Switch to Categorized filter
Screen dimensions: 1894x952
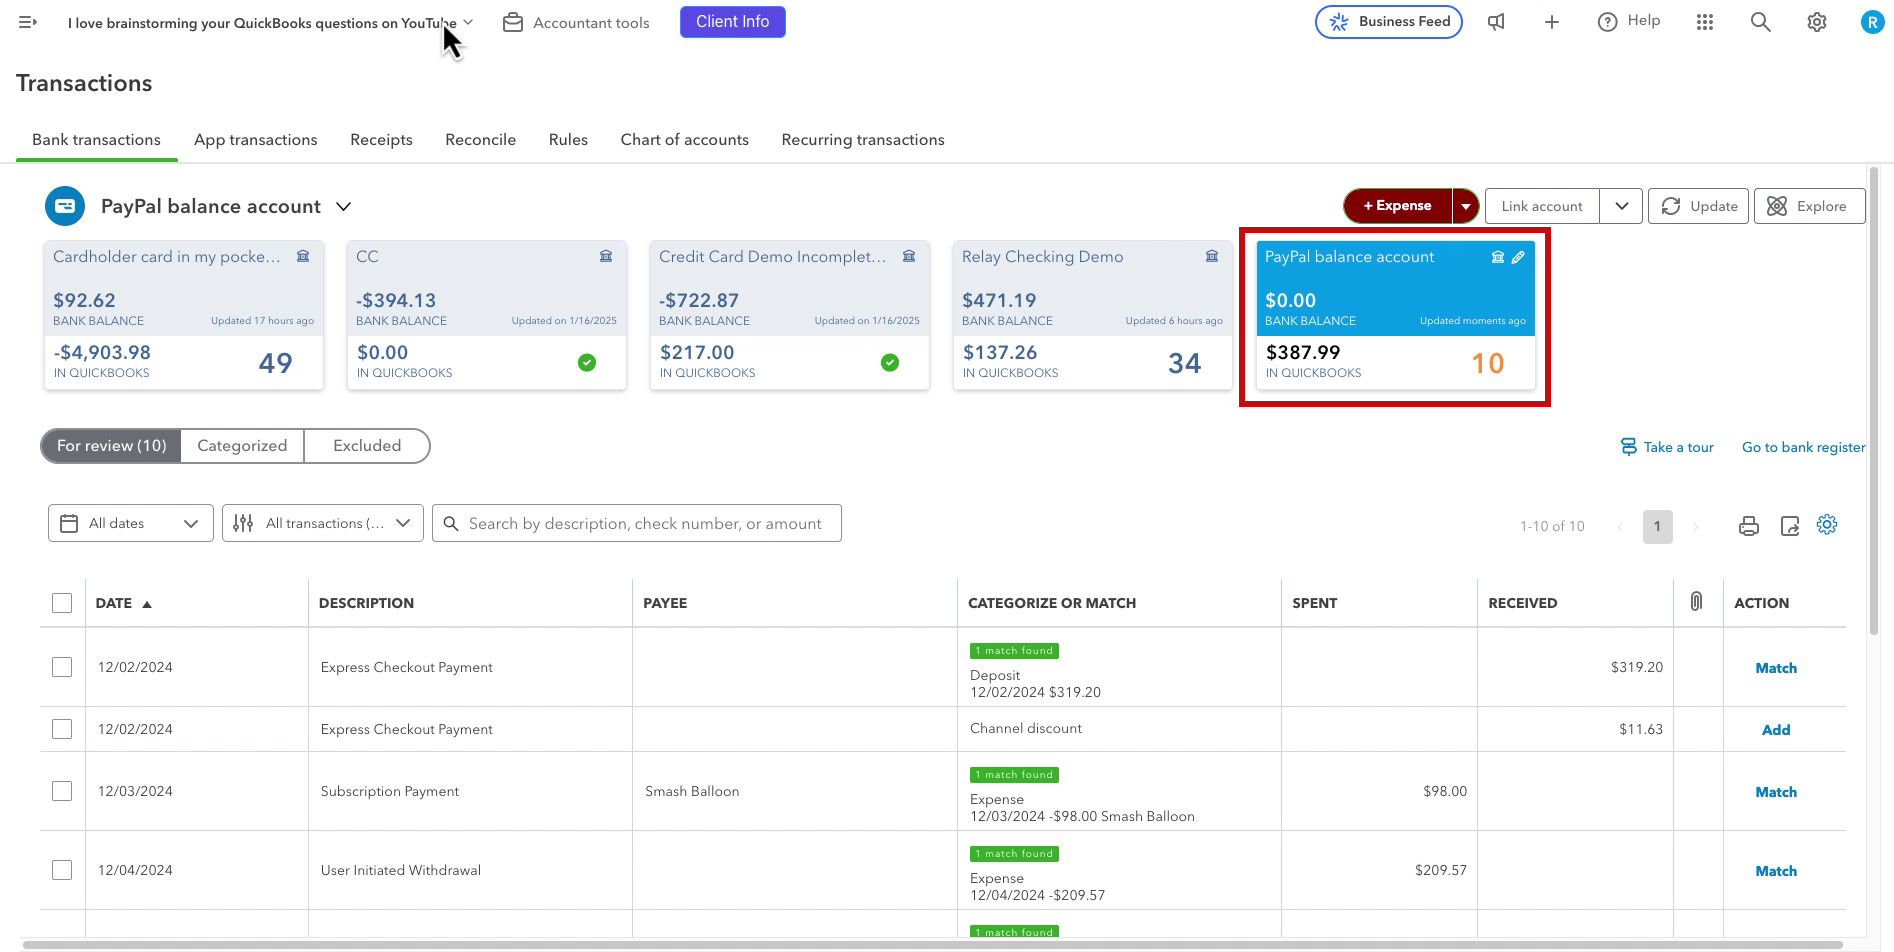242,446
